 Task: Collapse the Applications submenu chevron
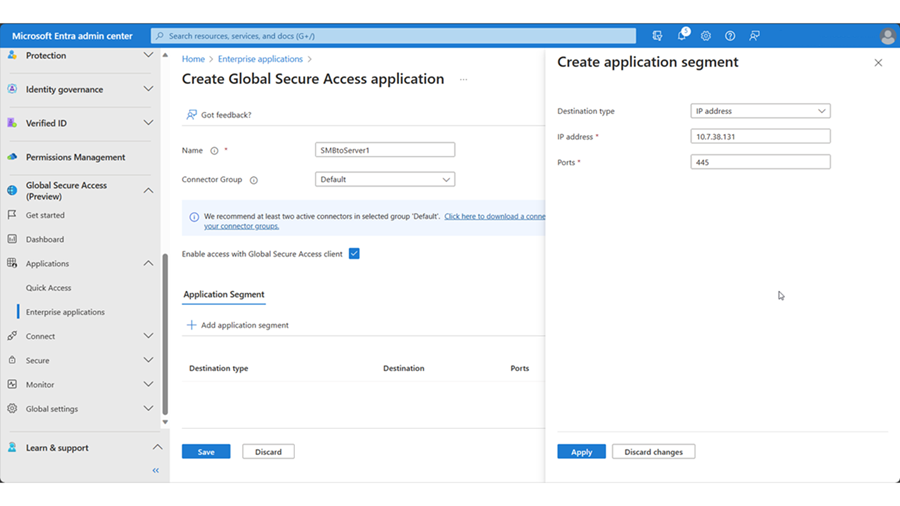(x=148, y=263)
